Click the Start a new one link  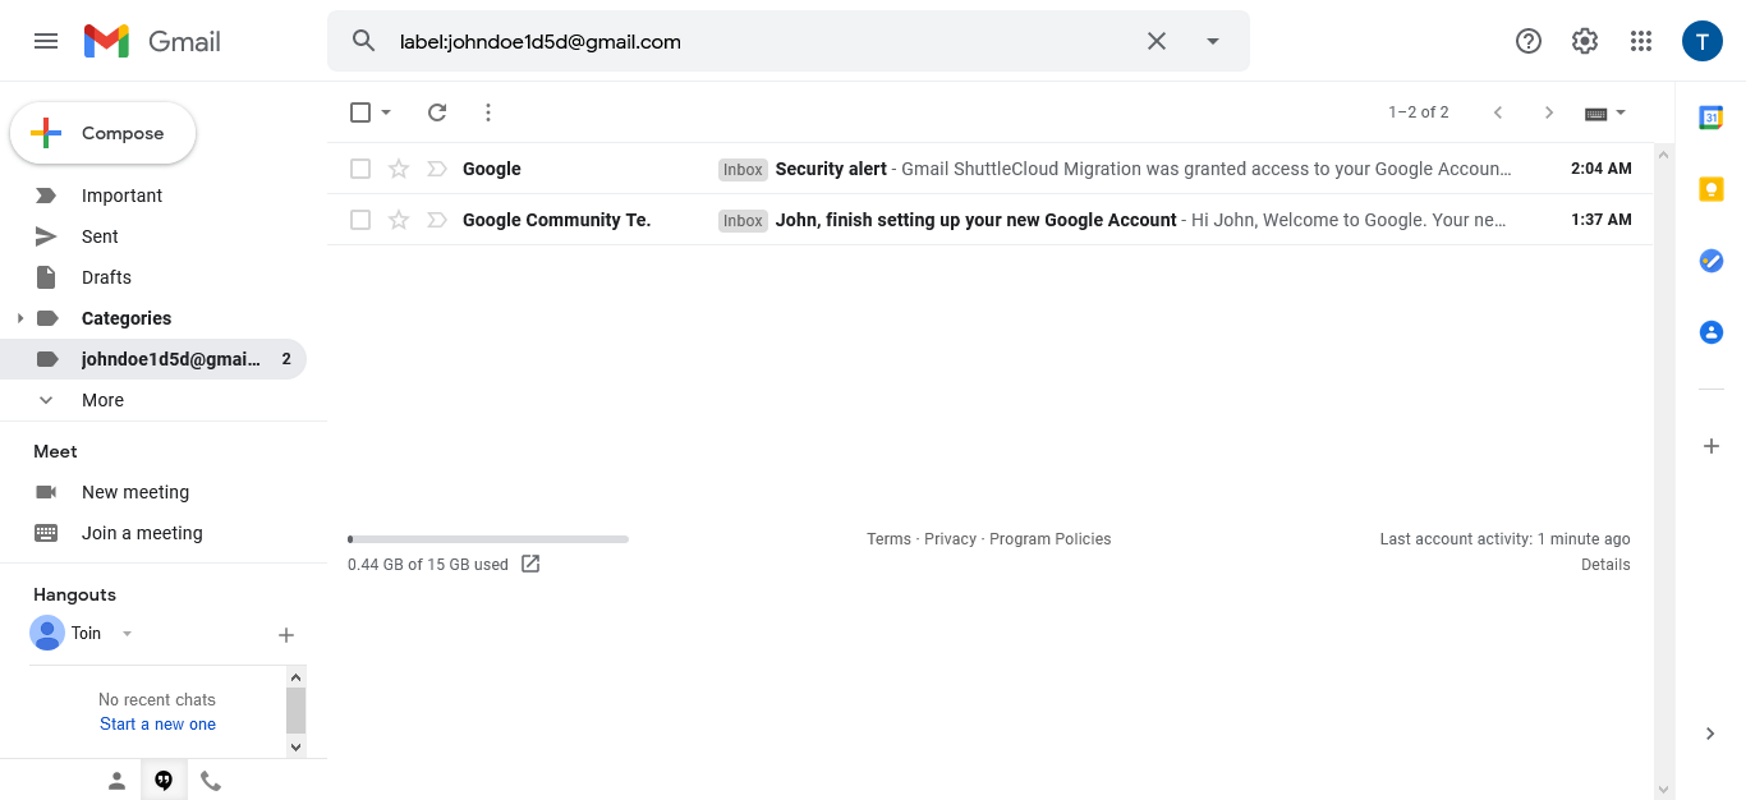(x=157, y=724)
